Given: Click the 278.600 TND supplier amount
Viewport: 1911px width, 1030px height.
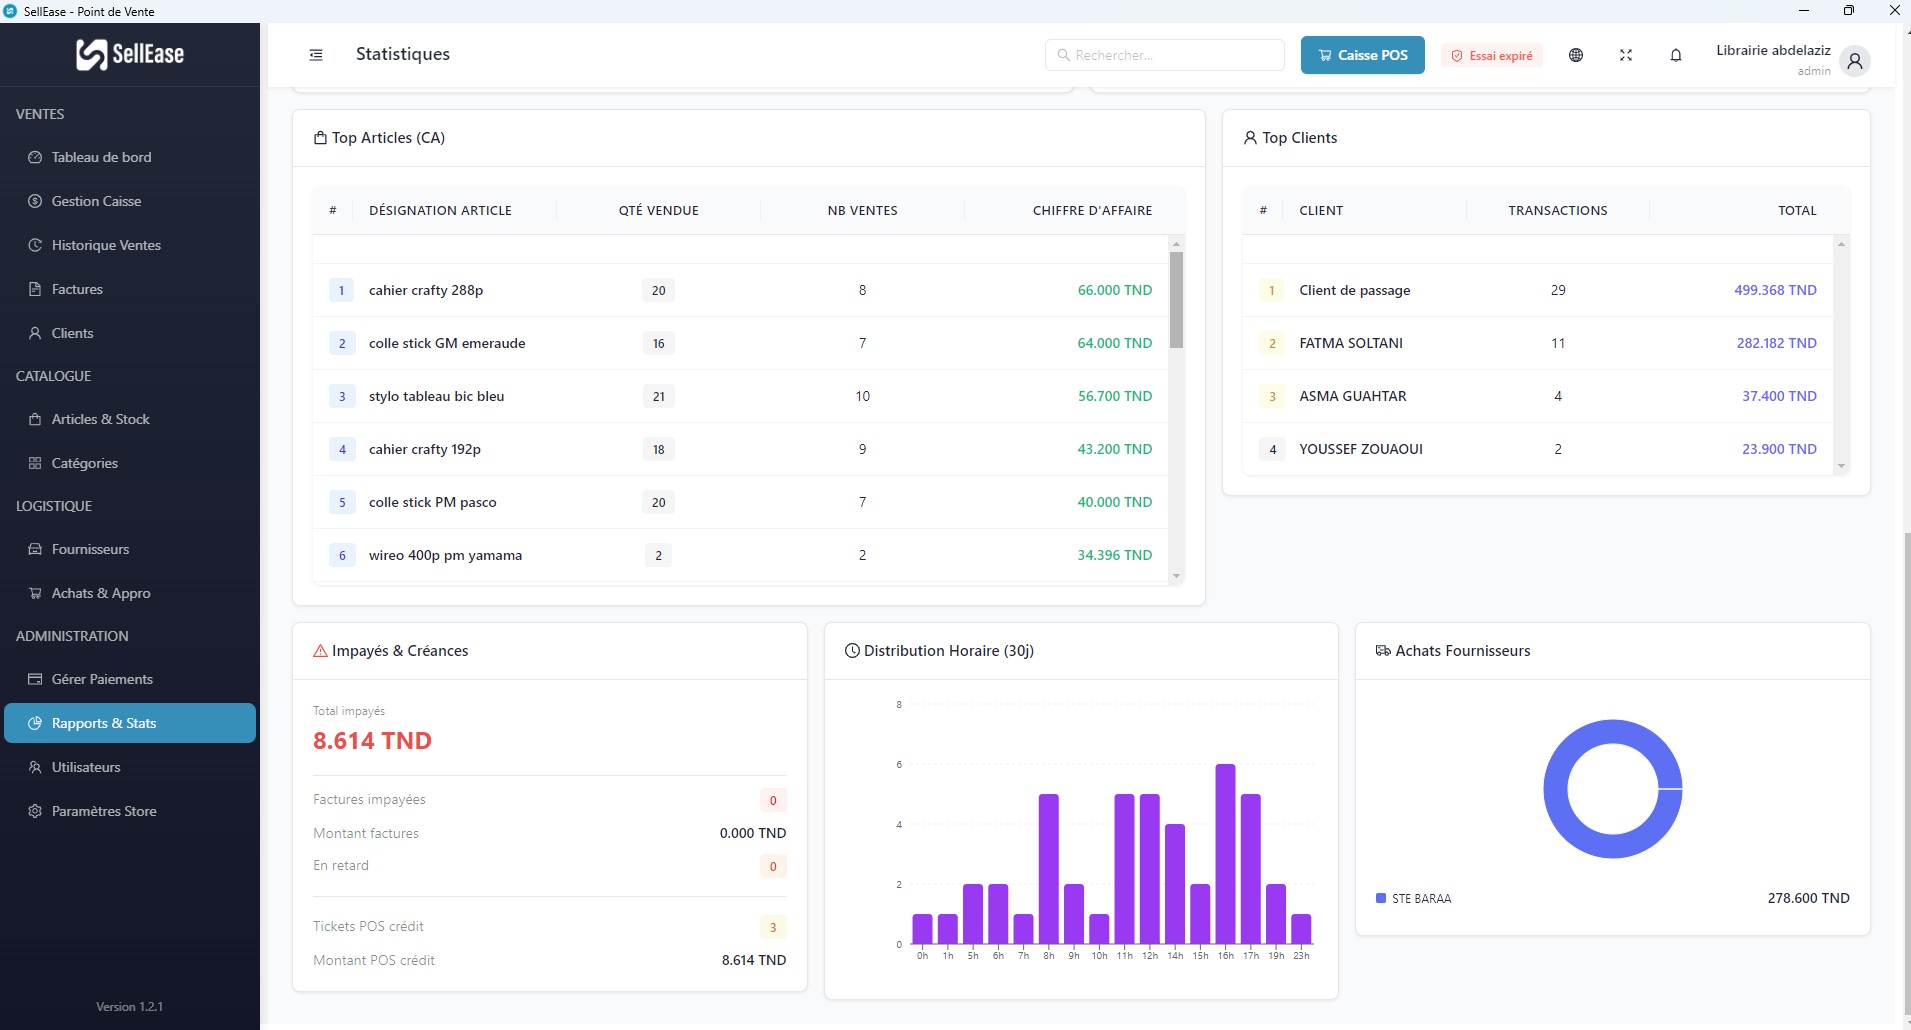Looking at the screenshot, I should [x=1808, y=898].
